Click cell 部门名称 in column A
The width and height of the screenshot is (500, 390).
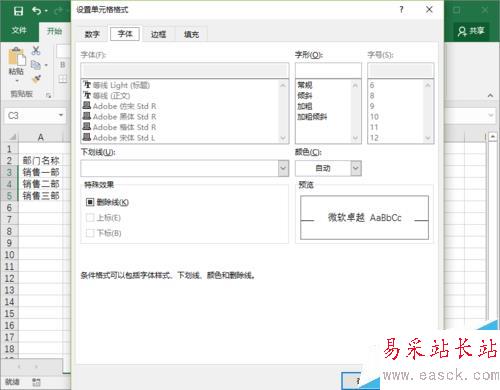coord(41,160)
